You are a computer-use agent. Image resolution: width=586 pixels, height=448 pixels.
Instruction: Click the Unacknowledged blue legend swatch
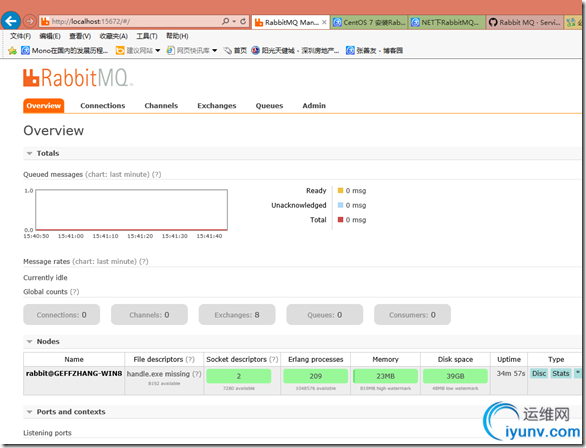(340, 205)
